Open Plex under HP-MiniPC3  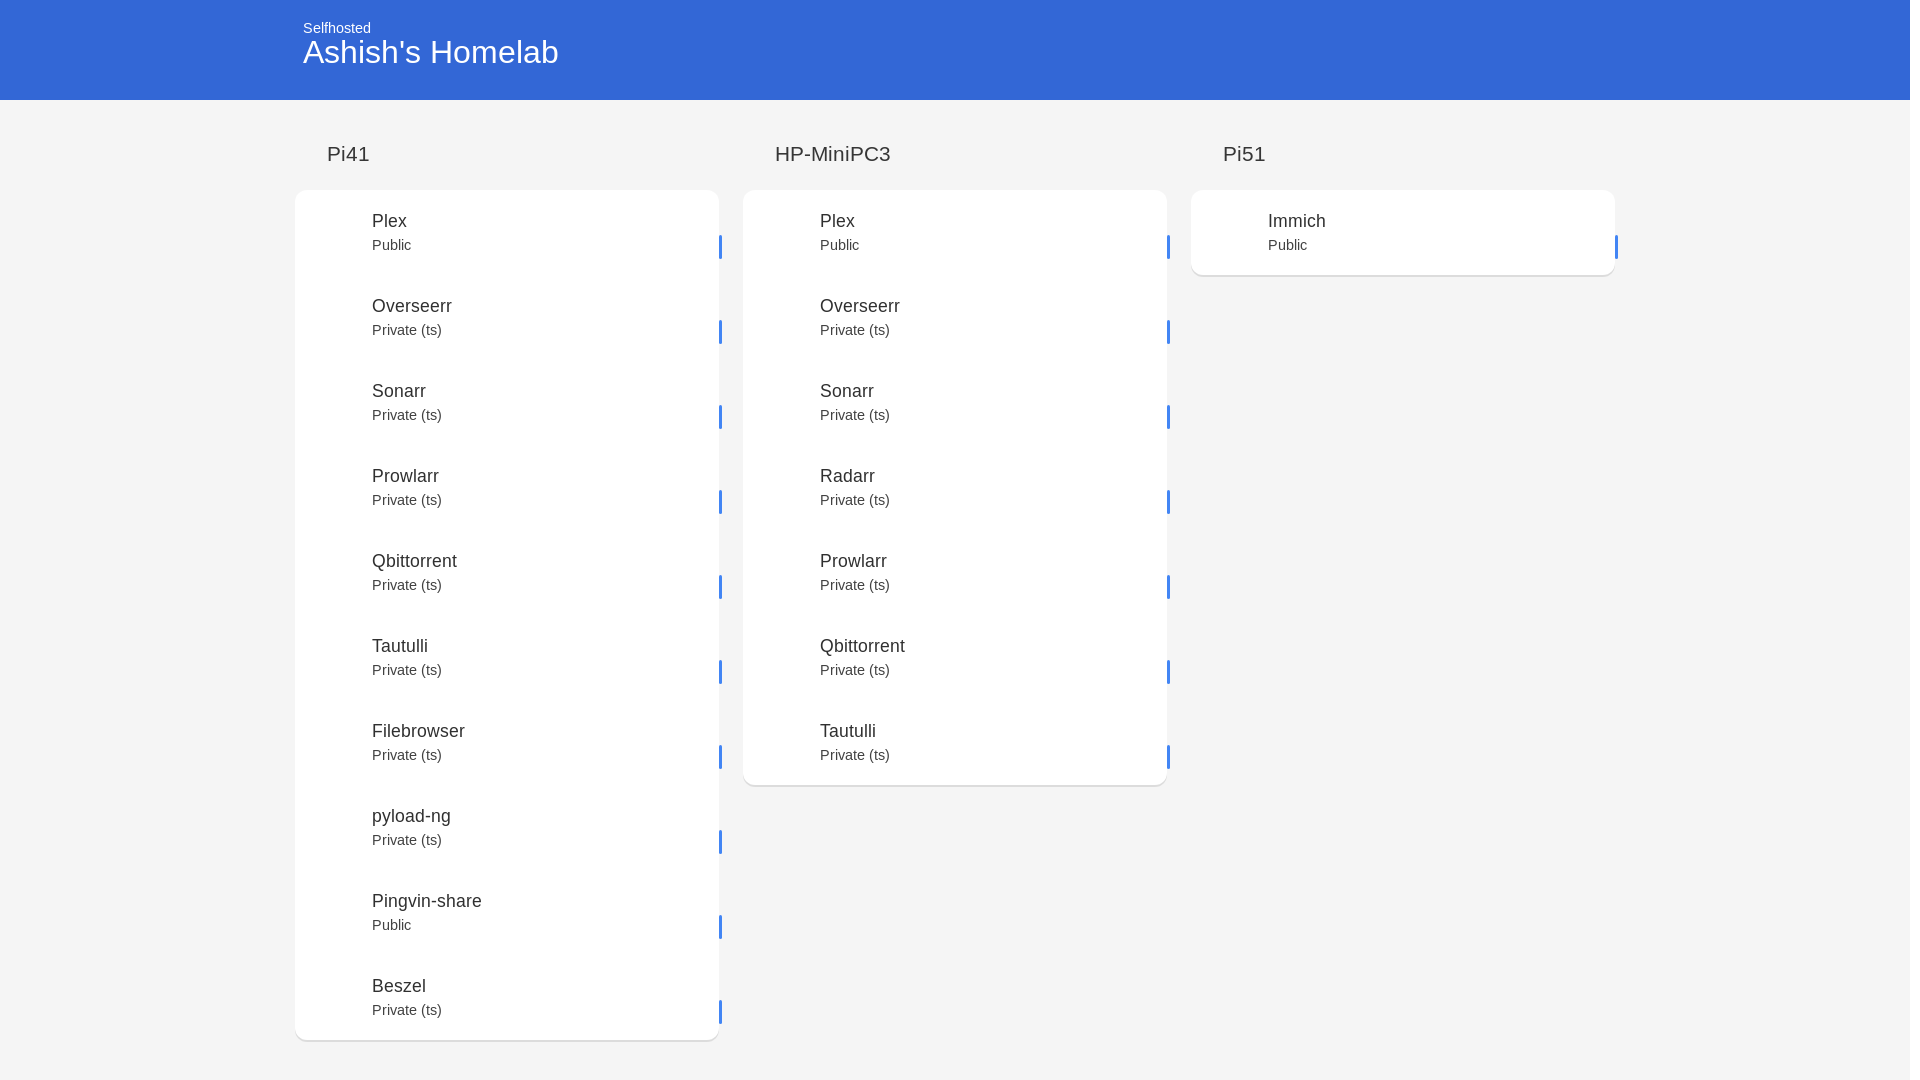click(955, 232)
